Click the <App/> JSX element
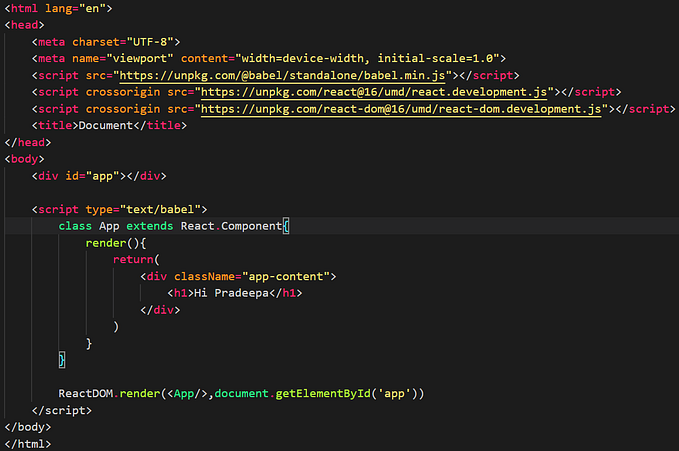The height and width of the screenshot is (451, 679). tap(187, 394)
